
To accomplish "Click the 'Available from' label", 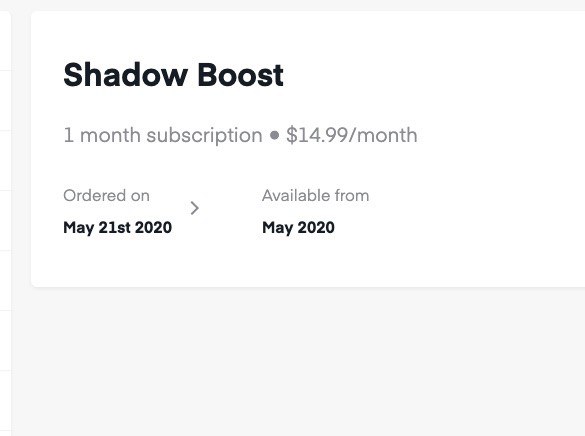I will [x=316, y=195].
